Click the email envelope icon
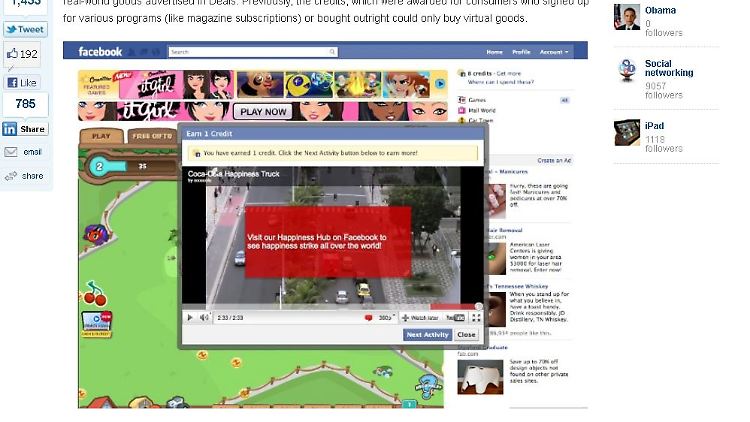This screenshot has height=422, width=750. tap(11, 152)
